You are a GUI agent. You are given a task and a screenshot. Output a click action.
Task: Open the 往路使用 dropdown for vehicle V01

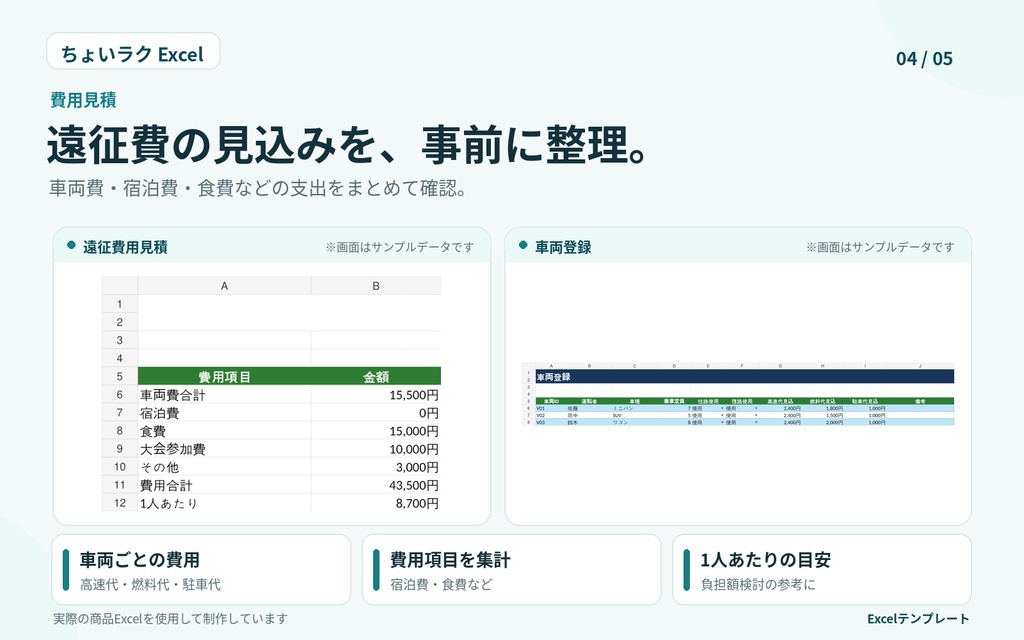722,408
